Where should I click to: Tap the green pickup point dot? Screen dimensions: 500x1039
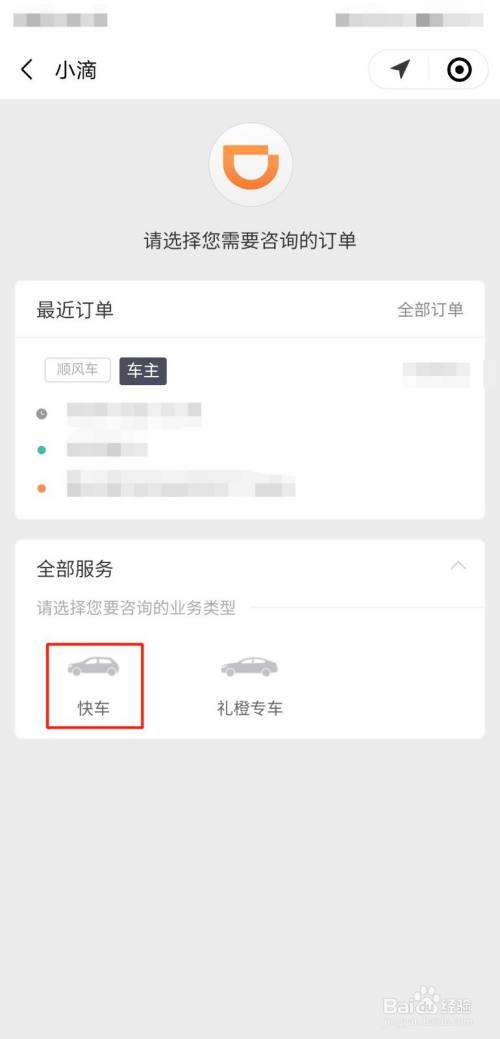point(42,451)
